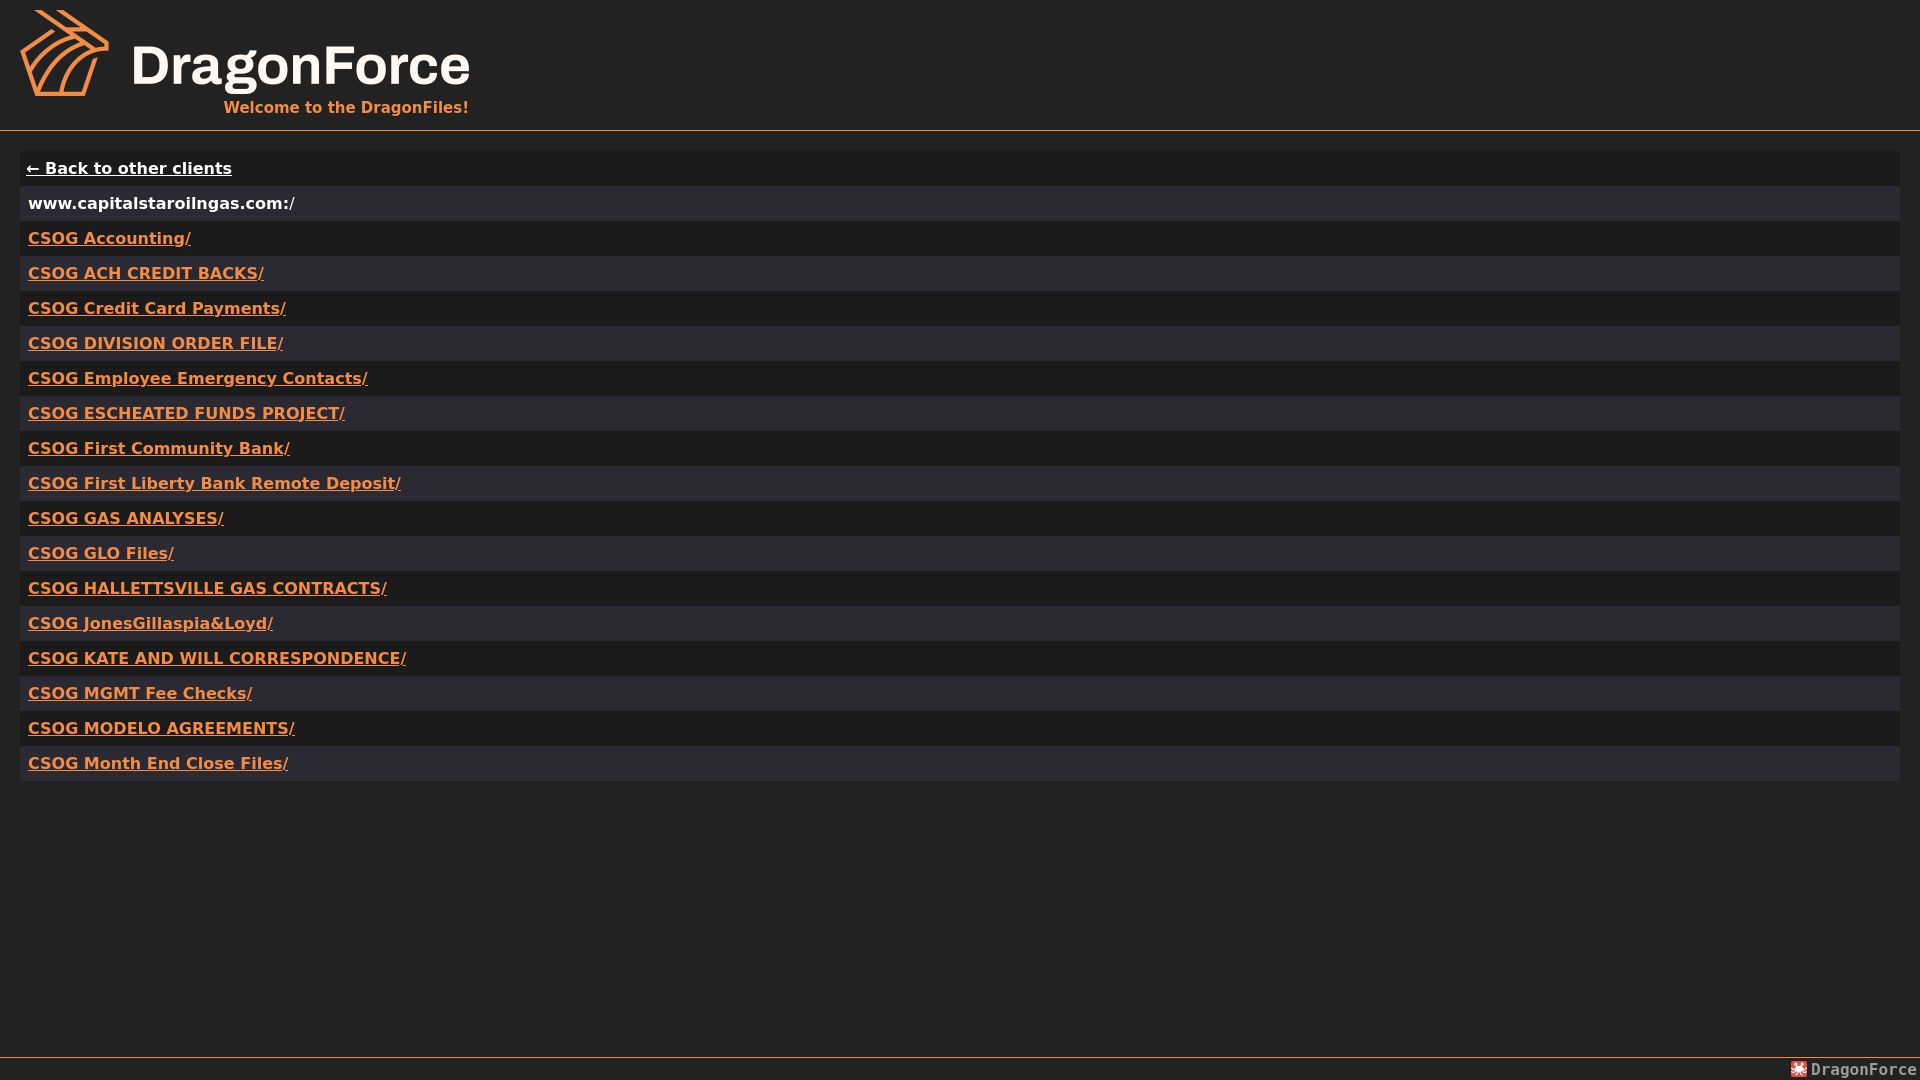Click the DragonForce title text in header

pyautogui.click(x=300, y=66)
